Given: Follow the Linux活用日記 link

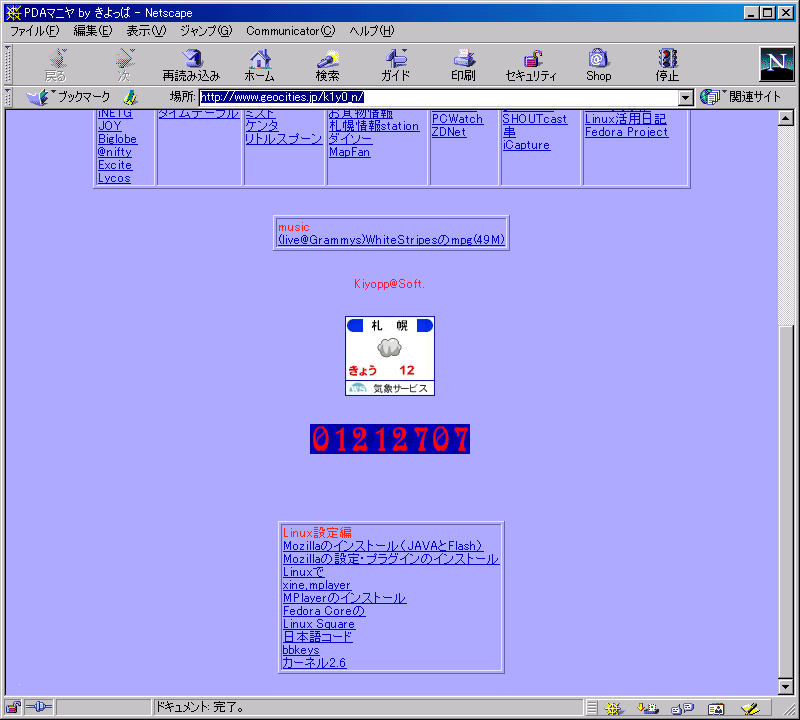Looking at the screenshot, I should click(626, 119).
